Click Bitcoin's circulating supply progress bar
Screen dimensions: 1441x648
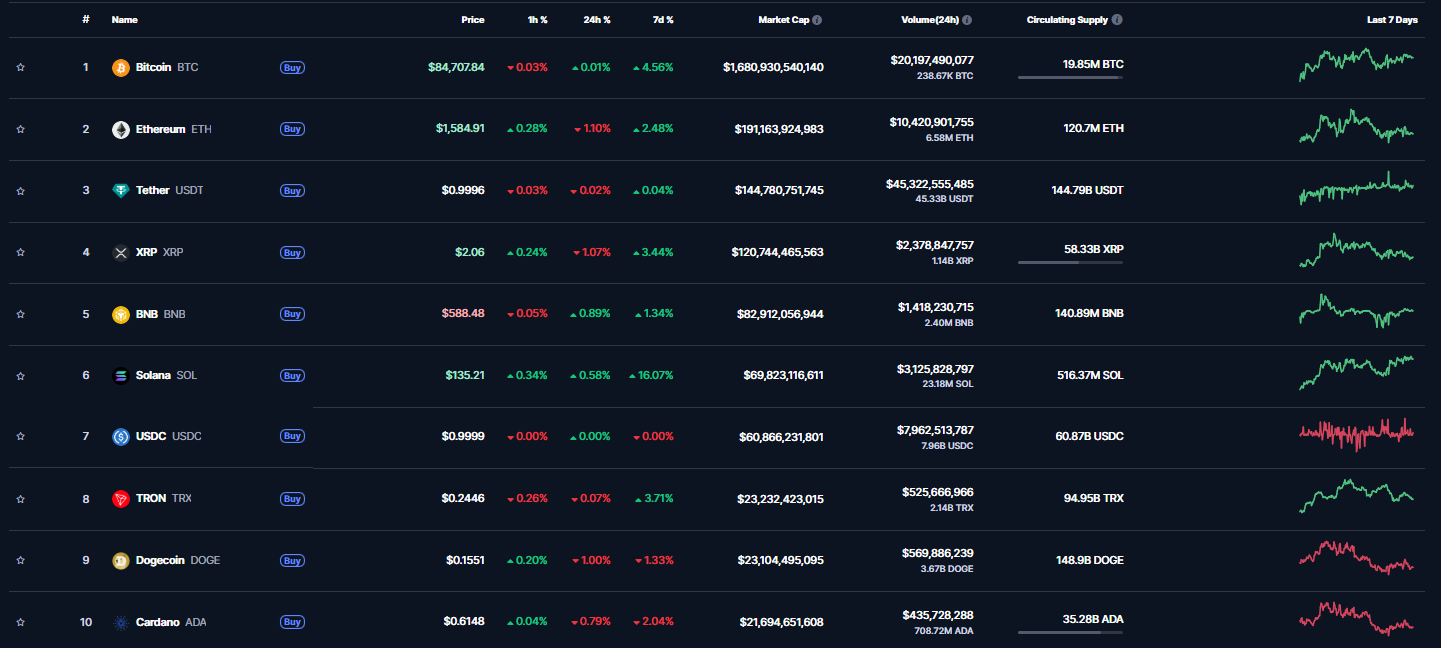1069,77
